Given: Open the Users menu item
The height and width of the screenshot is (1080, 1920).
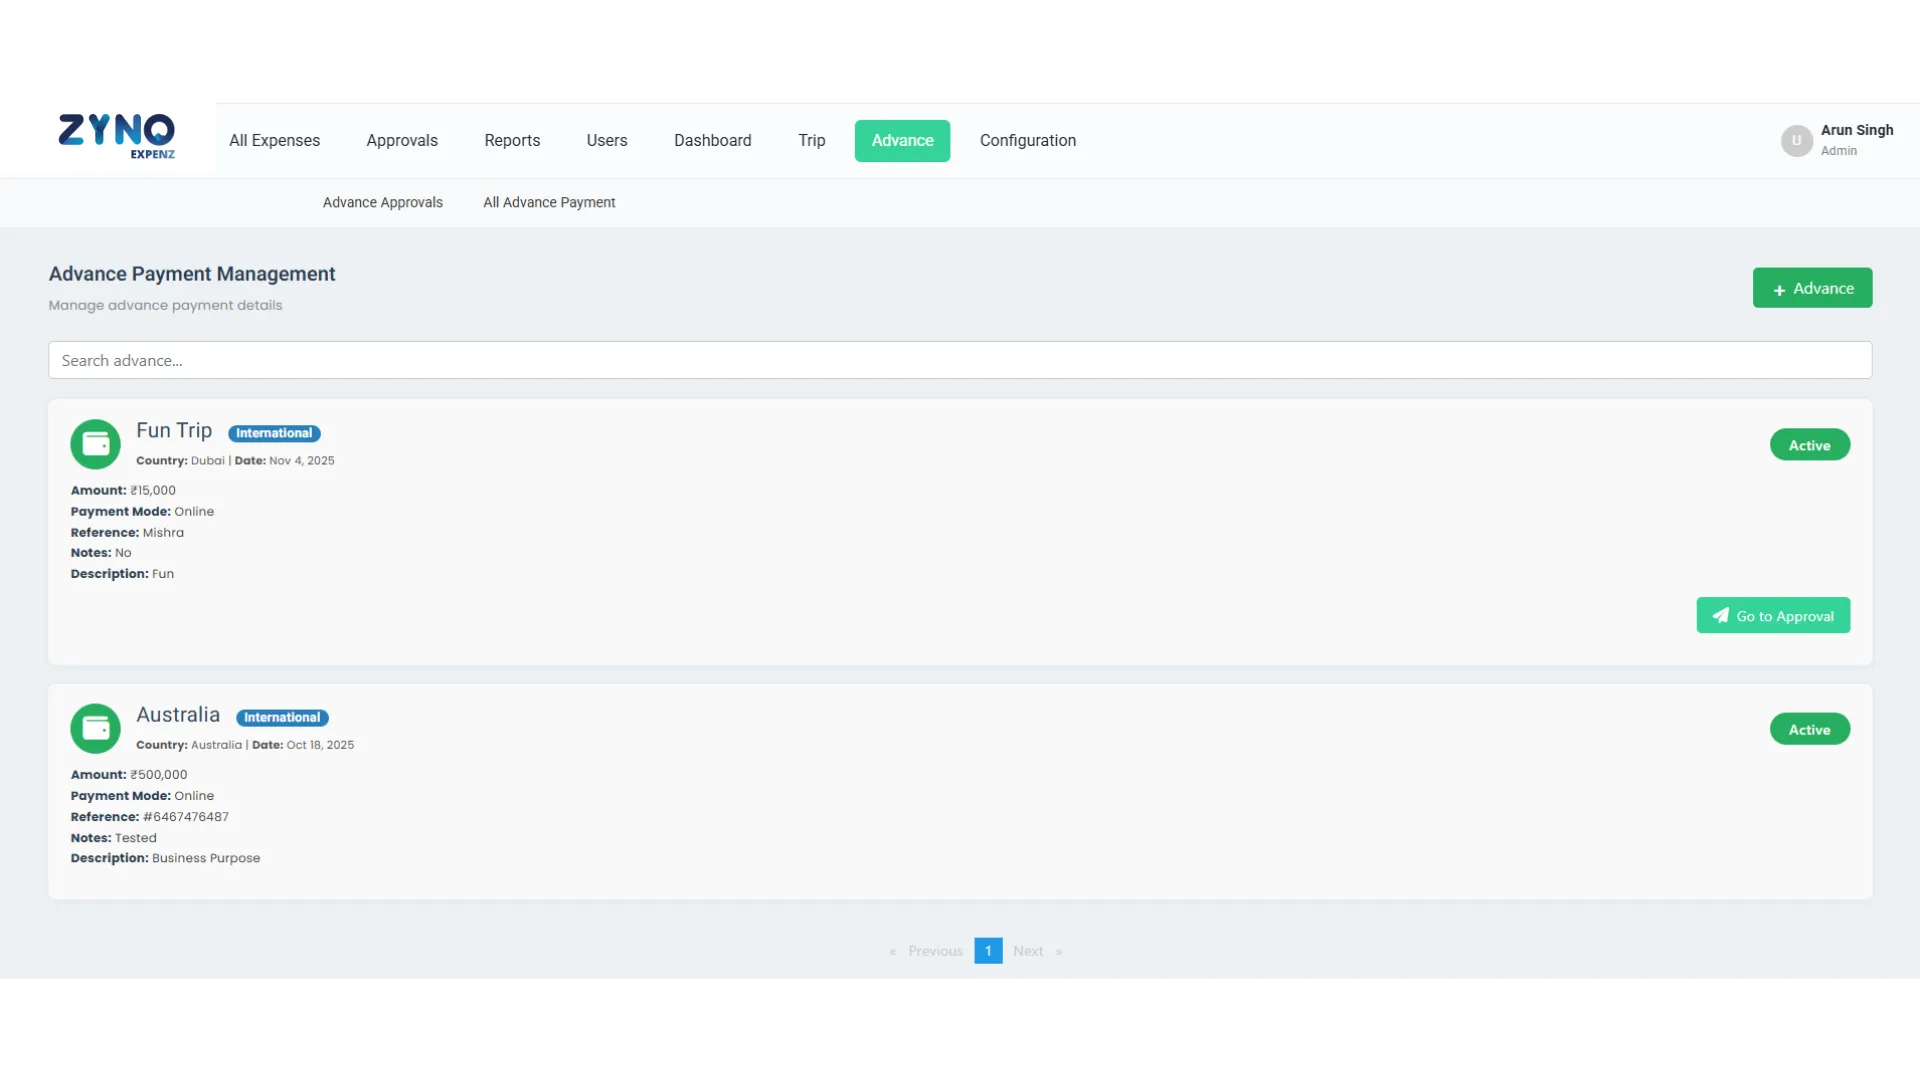Looking at the screenshot, I should click(606, 141).
